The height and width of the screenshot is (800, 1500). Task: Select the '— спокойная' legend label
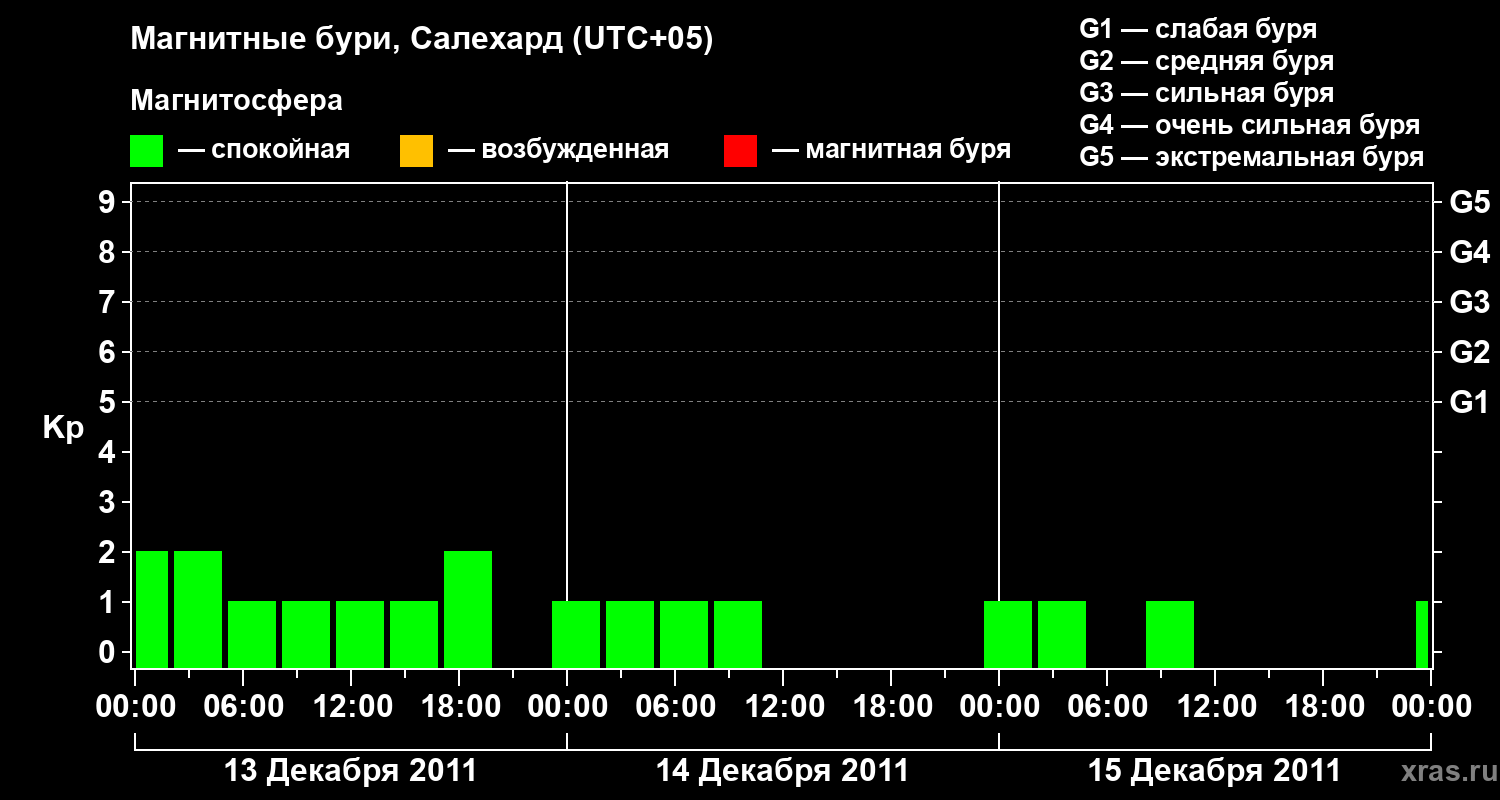pos(264,150)
